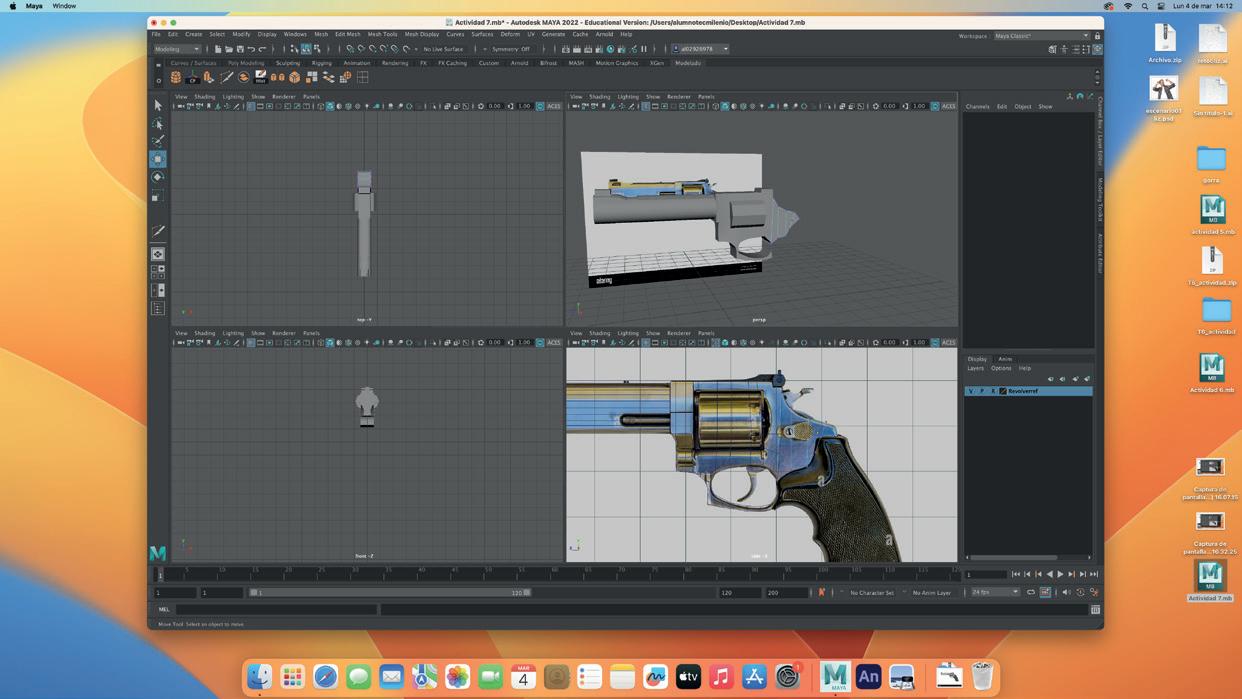Open Script Editor icon at command line end
1242x699 pixels.
(x=1095, y=609)
